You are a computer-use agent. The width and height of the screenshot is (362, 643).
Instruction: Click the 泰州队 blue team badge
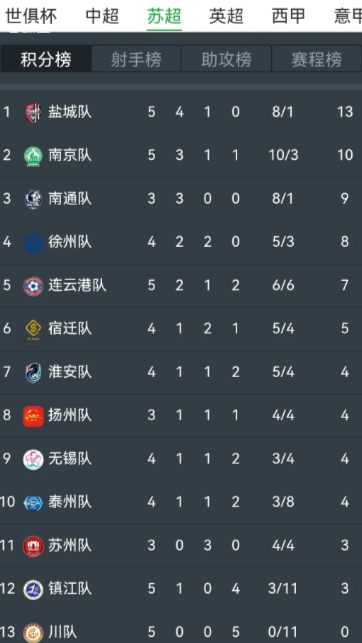33,503
